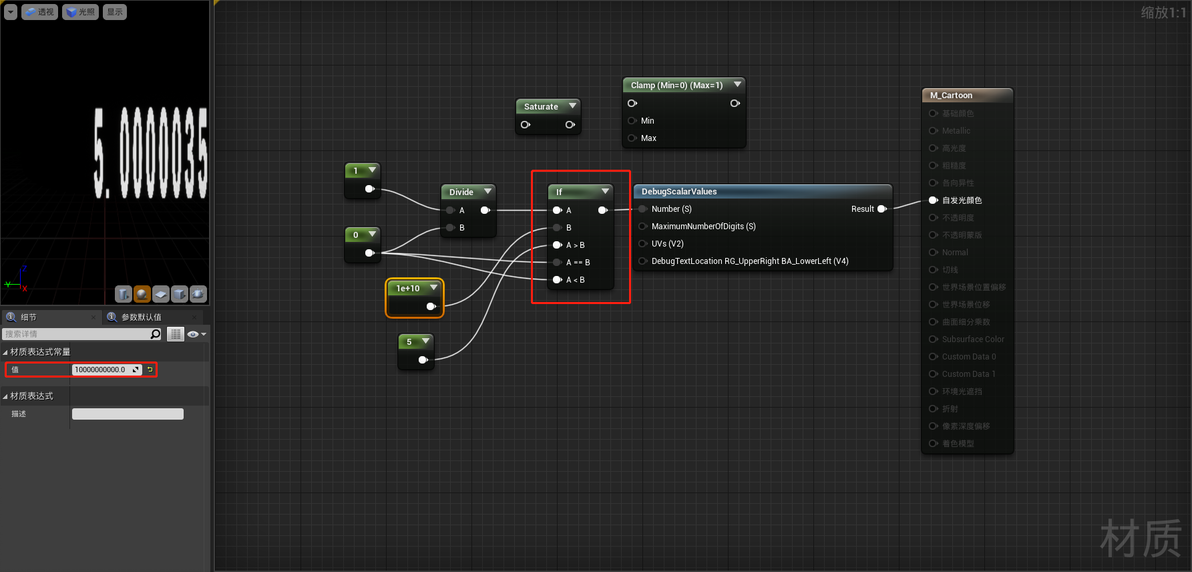Collapse the Divide node preview arrow
1192x572 pixels.
(x=487, y=192)
